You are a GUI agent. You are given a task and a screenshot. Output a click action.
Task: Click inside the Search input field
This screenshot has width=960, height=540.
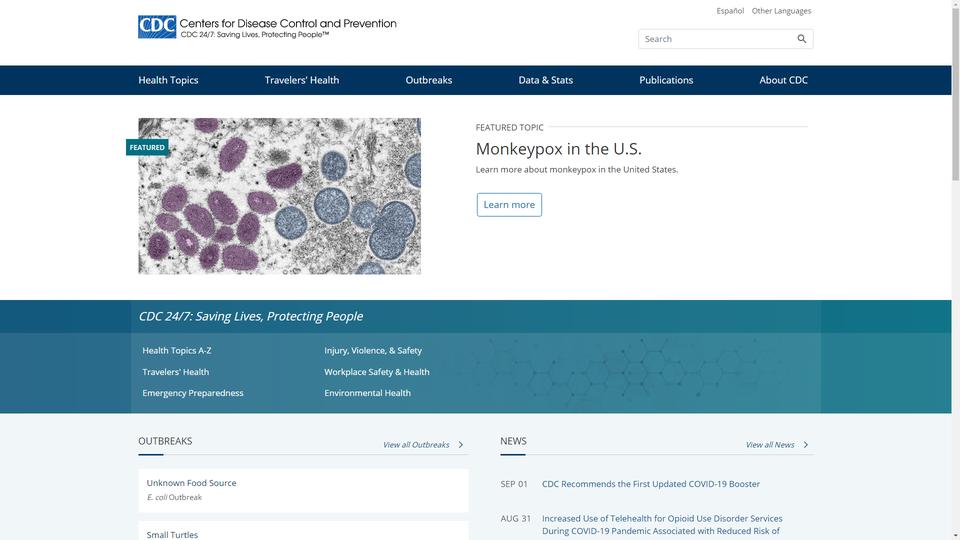coord(716,39)
